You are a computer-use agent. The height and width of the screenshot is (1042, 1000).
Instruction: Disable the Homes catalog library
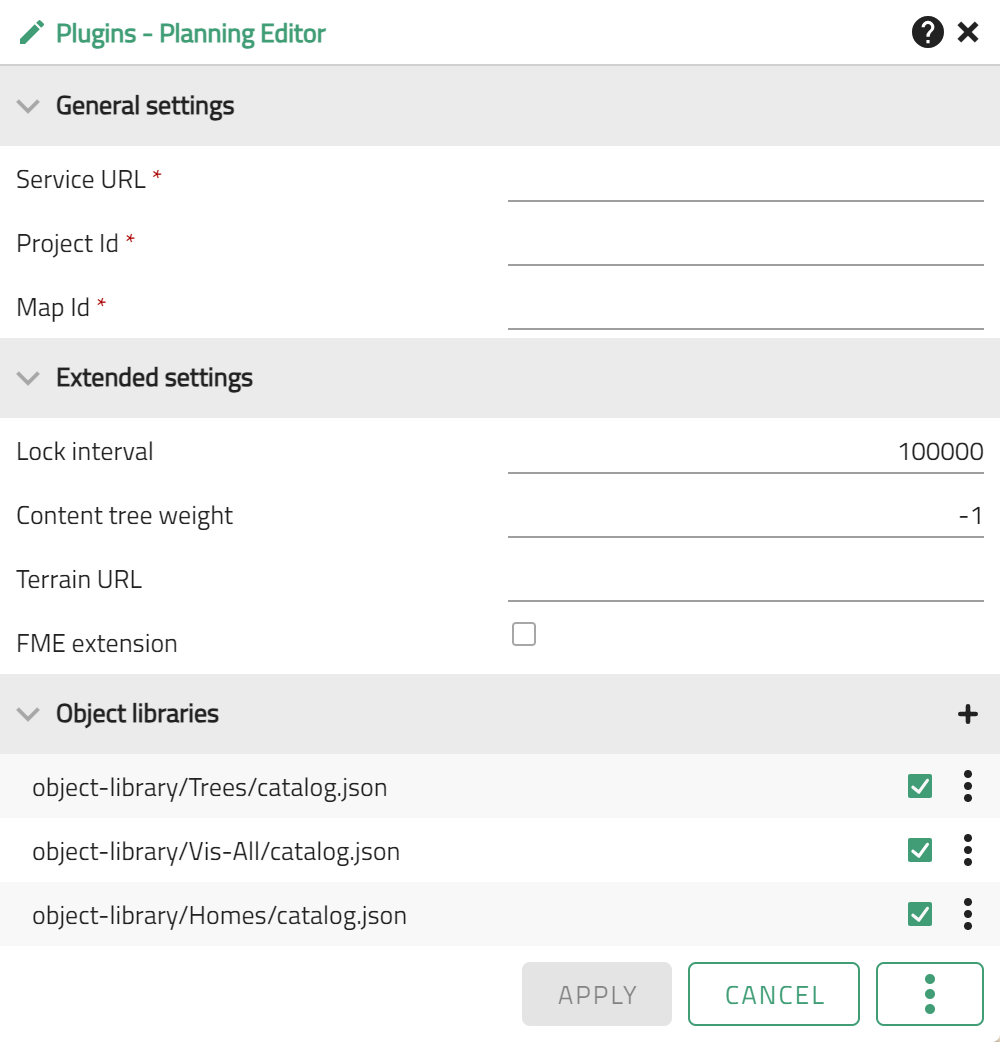[918, 914]
